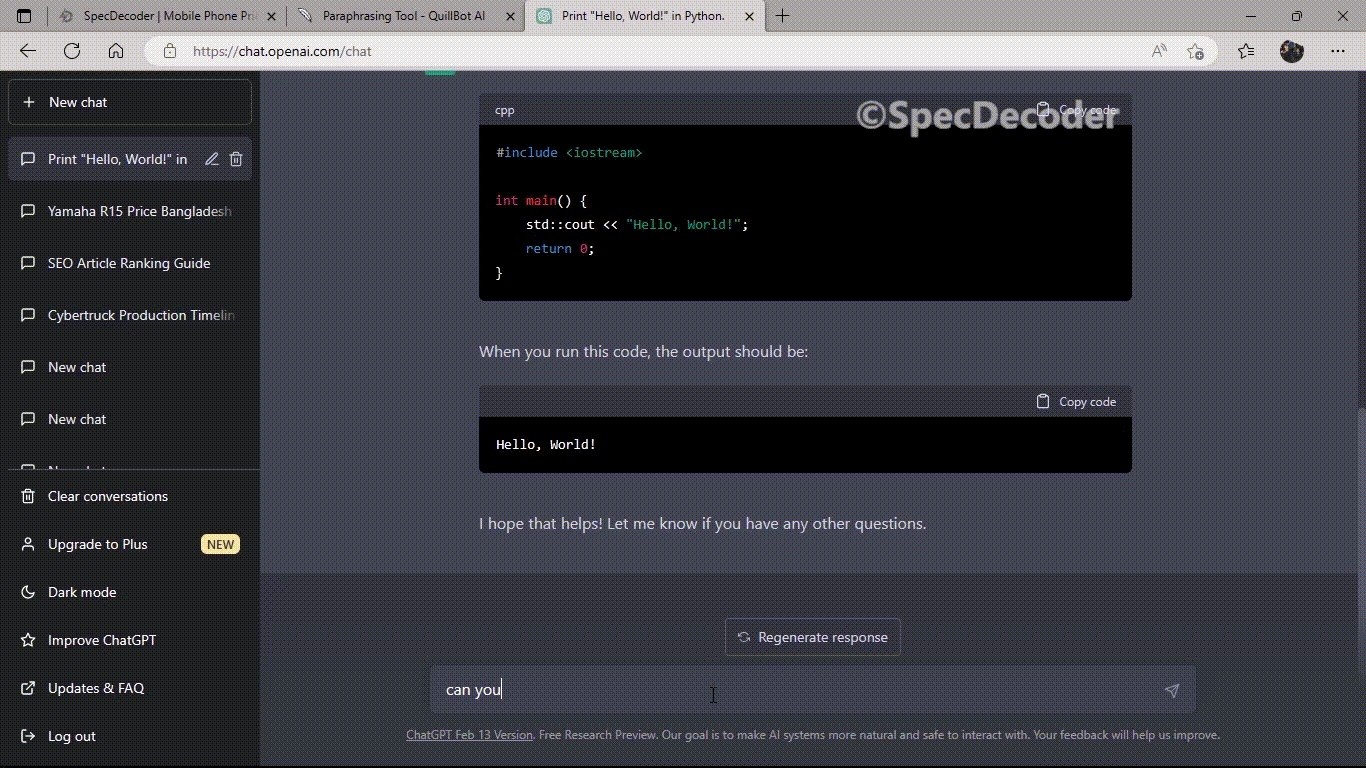1366x768 pixels.
Task: Switch to the SpecDecoder tab
Action: click(165, 16)
